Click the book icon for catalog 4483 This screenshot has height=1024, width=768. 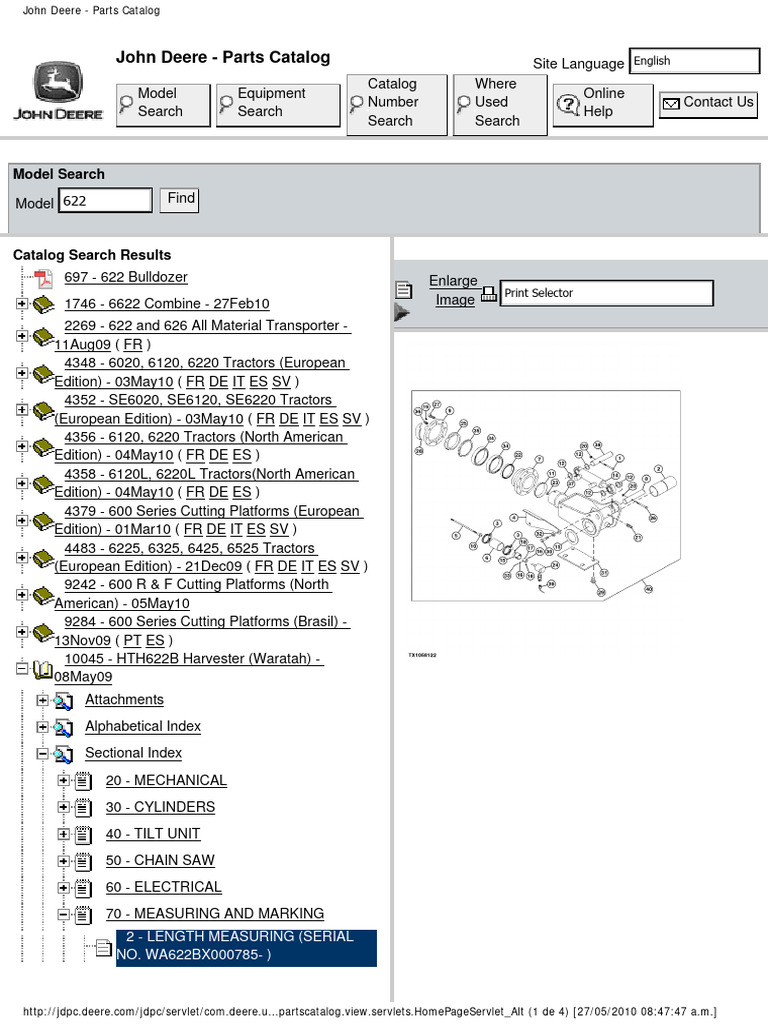(x=43, y=558)
